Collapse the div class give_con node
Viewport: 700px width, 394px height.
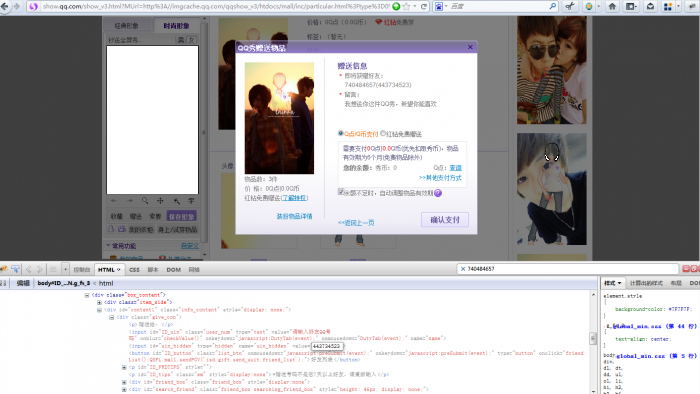[x=112, y=317]
